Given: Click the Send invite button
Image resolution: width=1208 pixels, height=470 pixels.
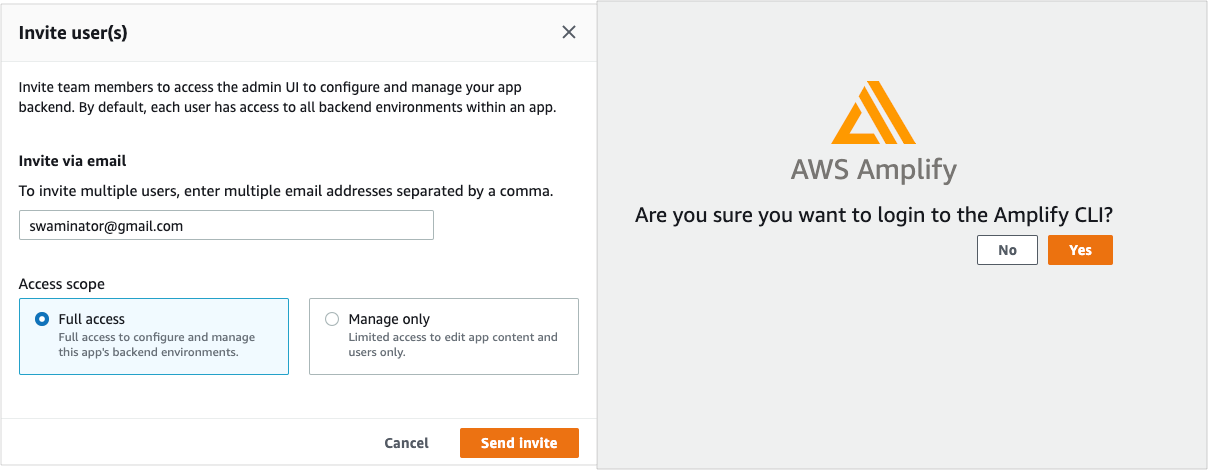Looking at the screenshot, I should 519,443.
